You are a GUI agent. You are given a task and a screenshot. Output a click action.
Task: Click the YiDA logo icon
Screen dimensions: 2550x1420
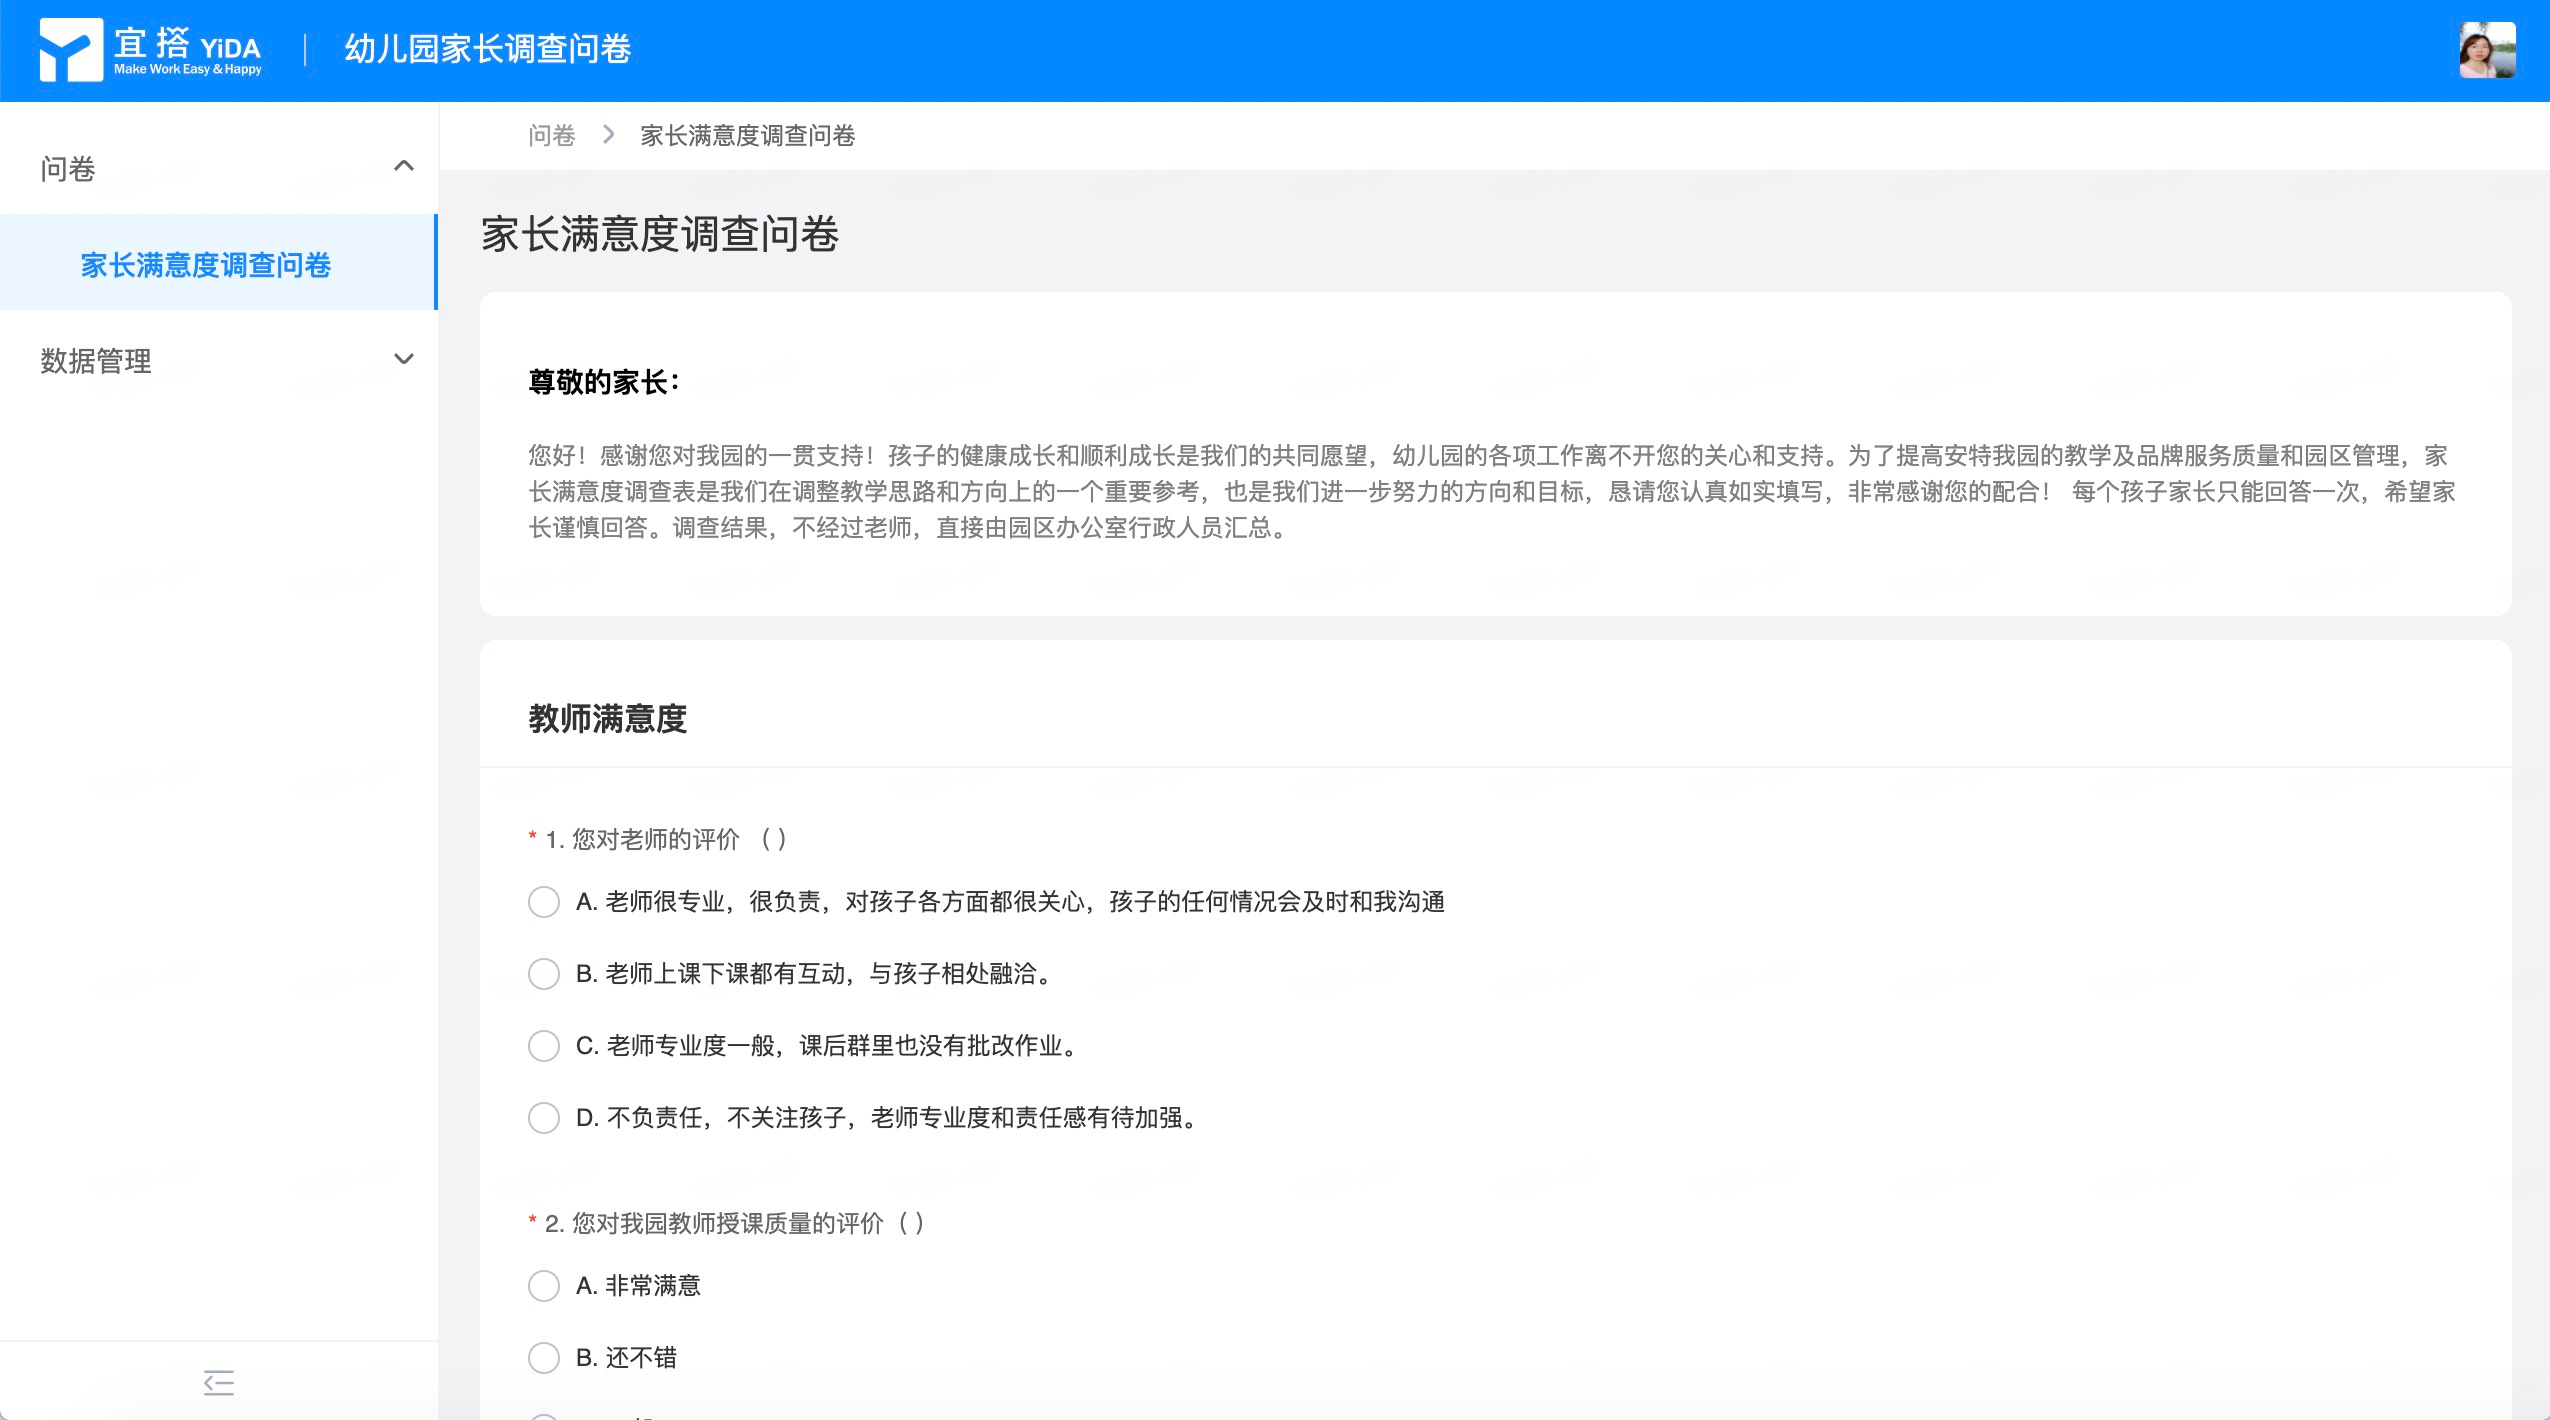70,50
